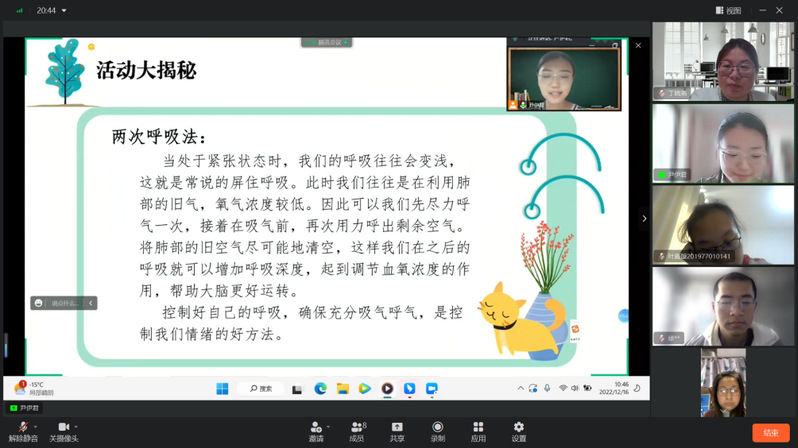Open the Invite (邀请) panel

click(x=316, y=428)
